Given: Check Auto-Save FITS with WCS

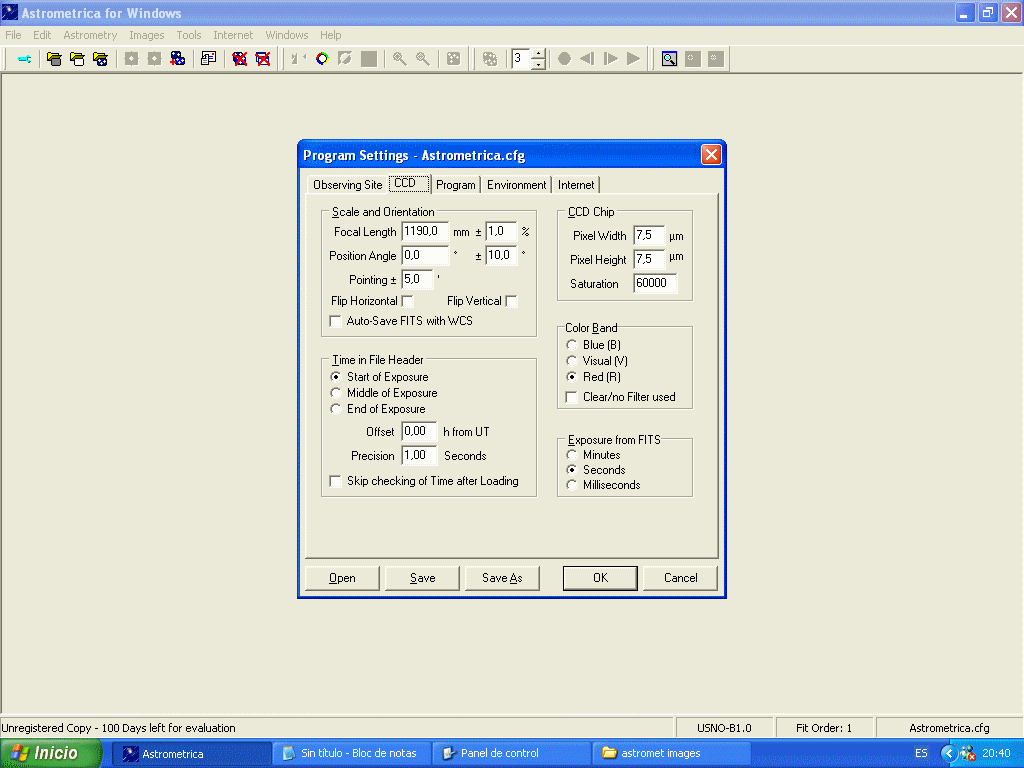Looking at the screenshot, I should coord(336,321).
